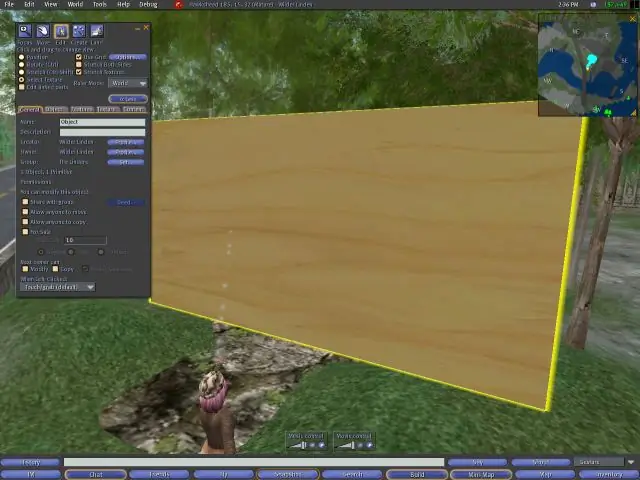
Task: Minimize the build tools panel
Action: point(138,29)
